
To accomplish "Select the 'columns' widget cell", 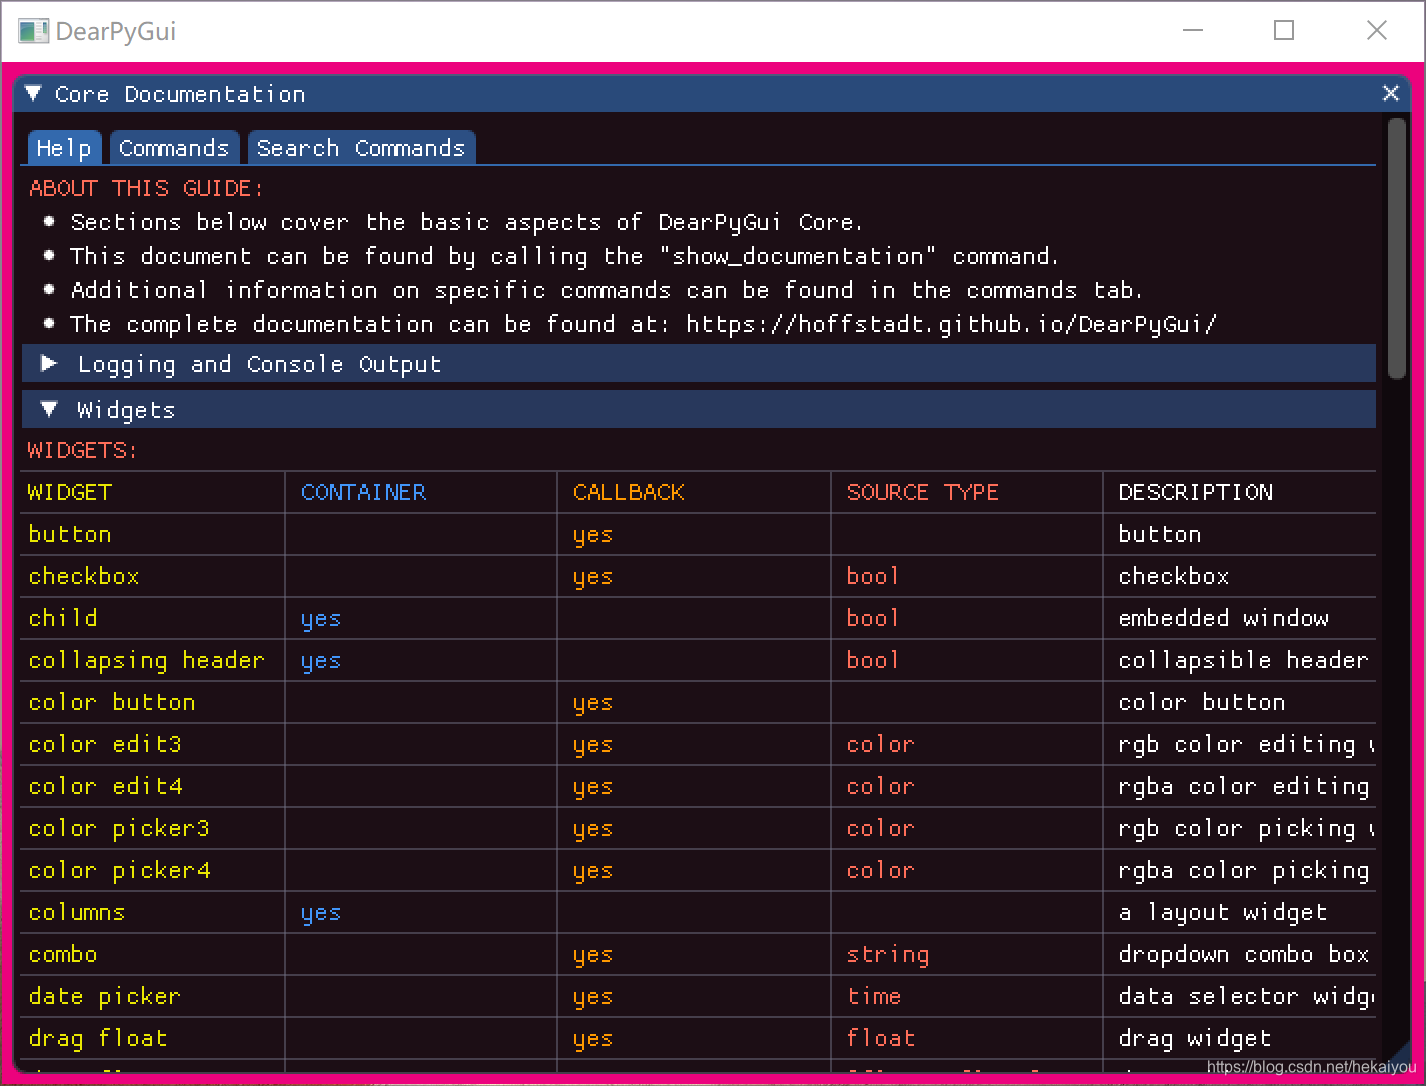I will tap(77, 912).
